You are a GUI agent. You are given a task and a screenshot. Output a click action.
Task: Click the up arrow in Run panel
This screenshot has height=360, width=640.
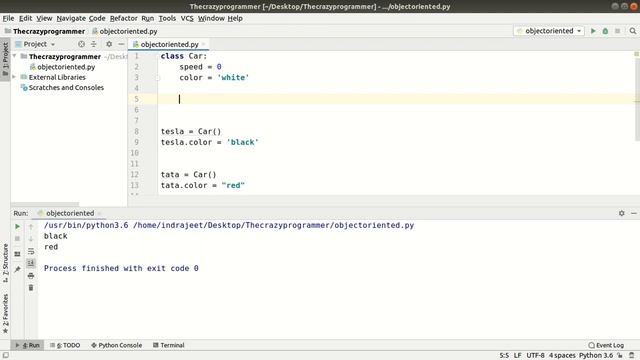coord(31,226)
